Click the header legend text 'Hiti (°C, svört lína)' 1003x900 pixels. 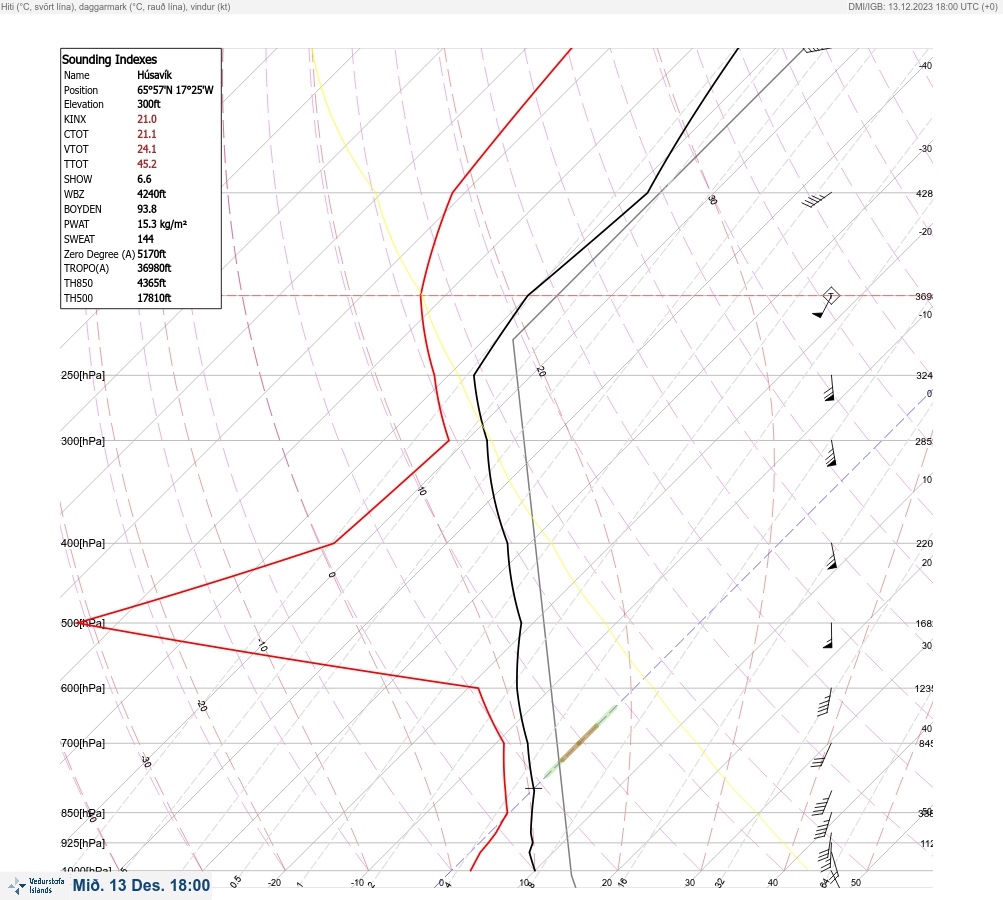click(37, 6)
